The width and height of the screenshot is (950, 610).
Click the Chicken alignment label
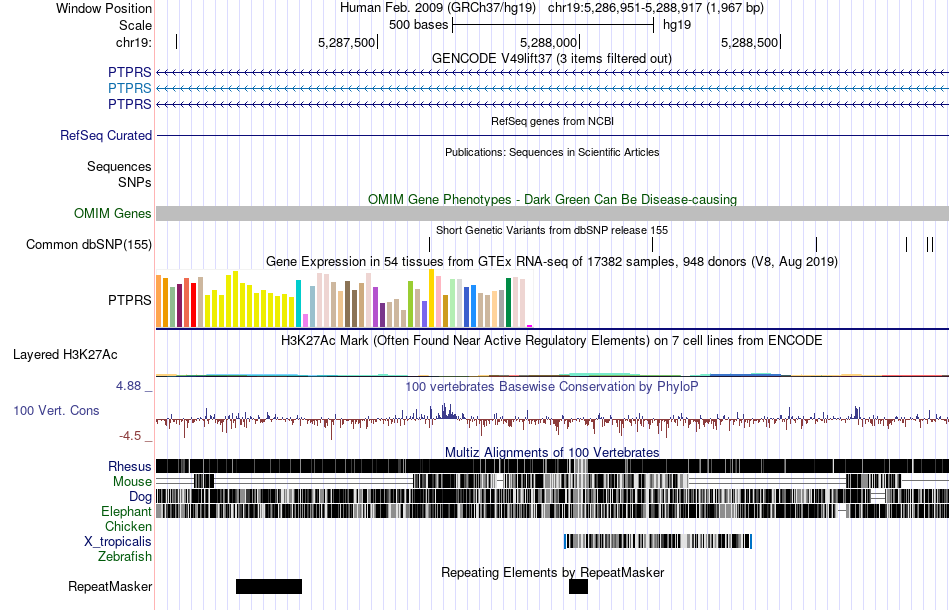[x=128, y=526]
